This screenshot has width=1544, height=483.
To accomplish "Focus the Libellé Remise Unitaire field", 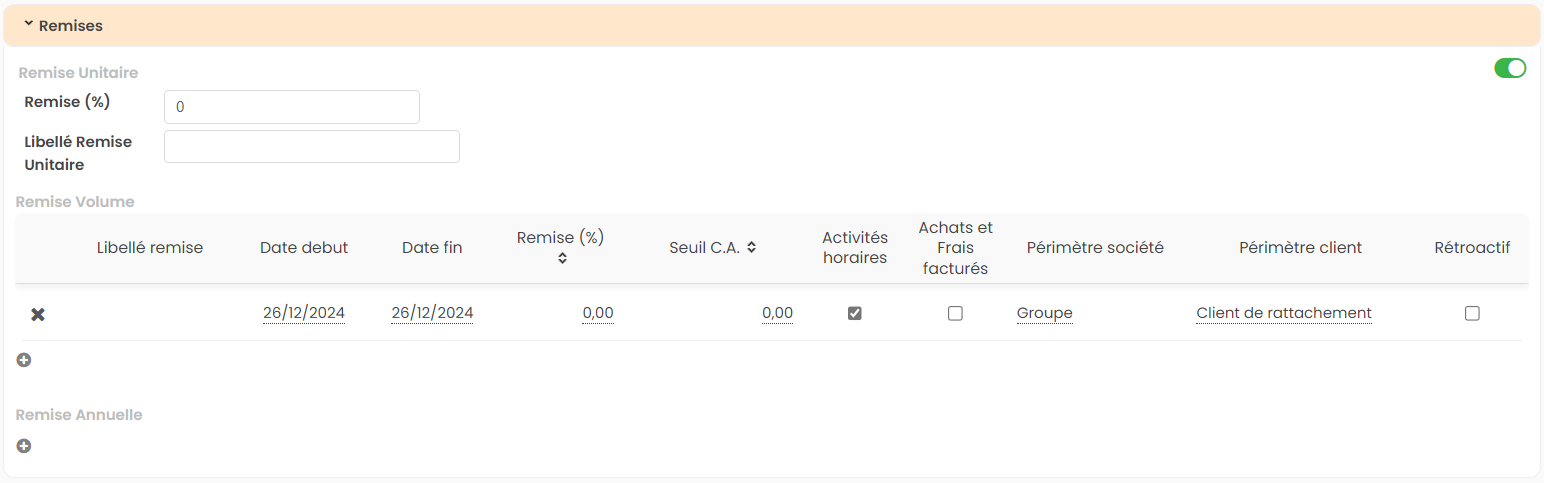I will point(311,146).
